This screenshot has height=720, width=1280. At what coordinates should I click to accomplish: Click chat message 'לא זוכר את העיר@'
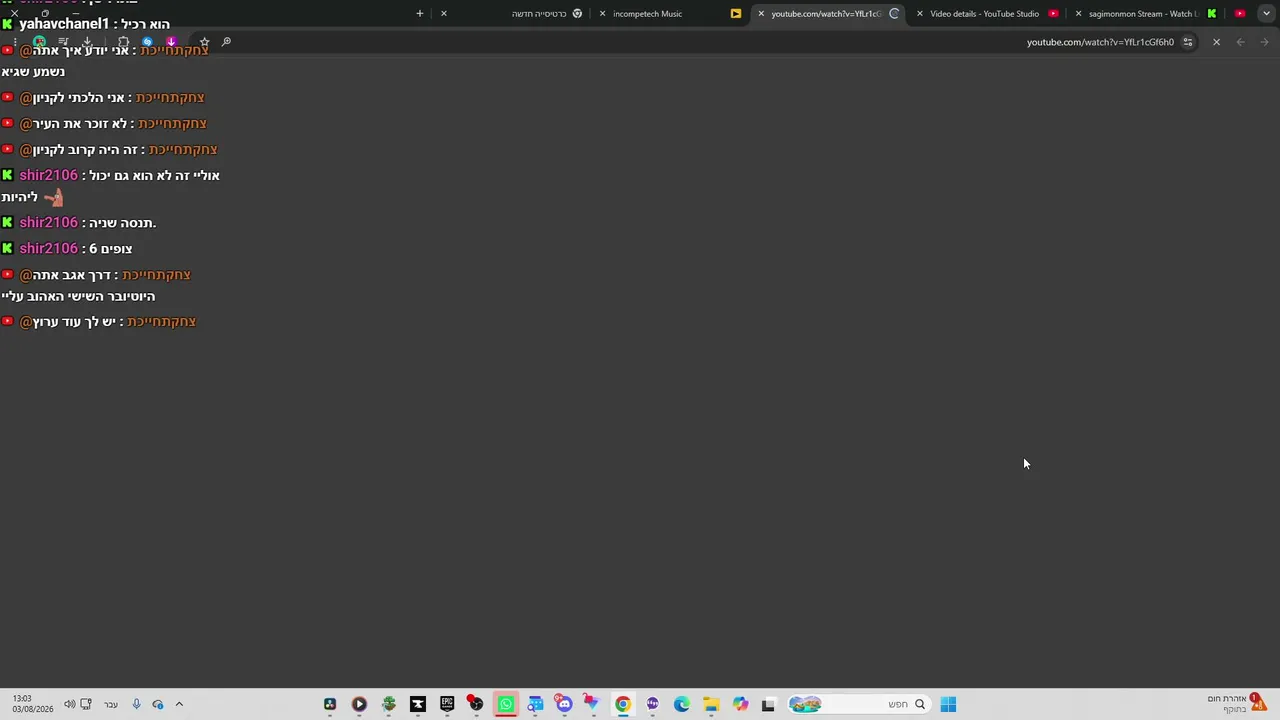coord(74,124)
